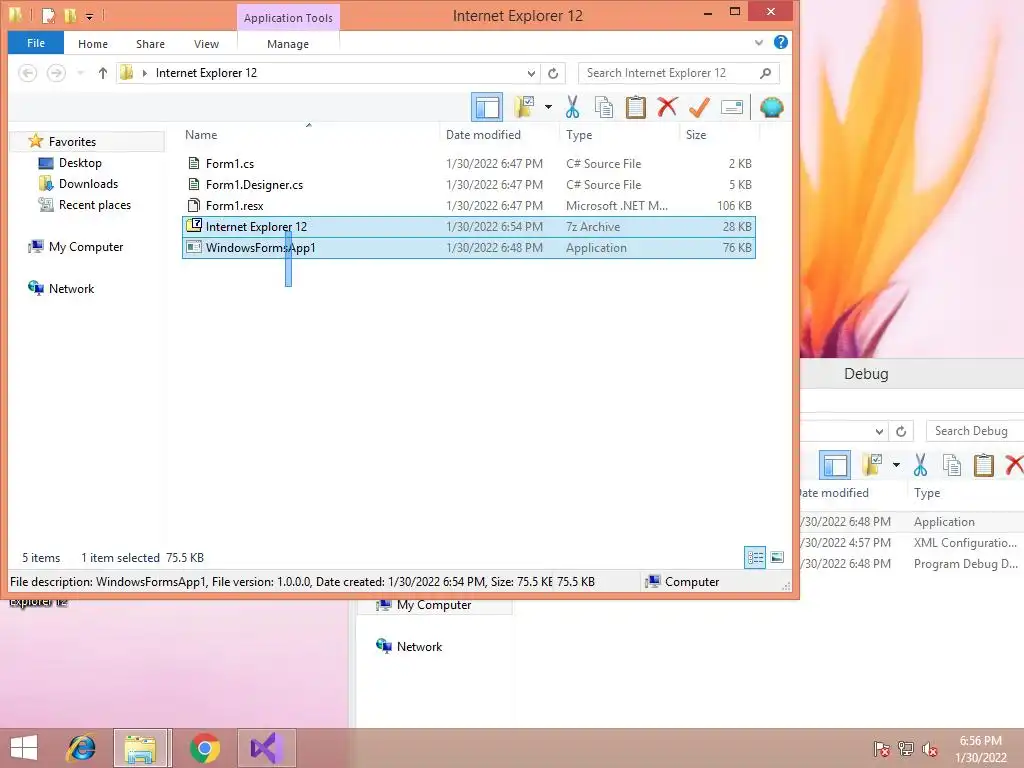The image size is (1024, 768).
Task: Select Network in front window navigation
Action: [71, 289]
